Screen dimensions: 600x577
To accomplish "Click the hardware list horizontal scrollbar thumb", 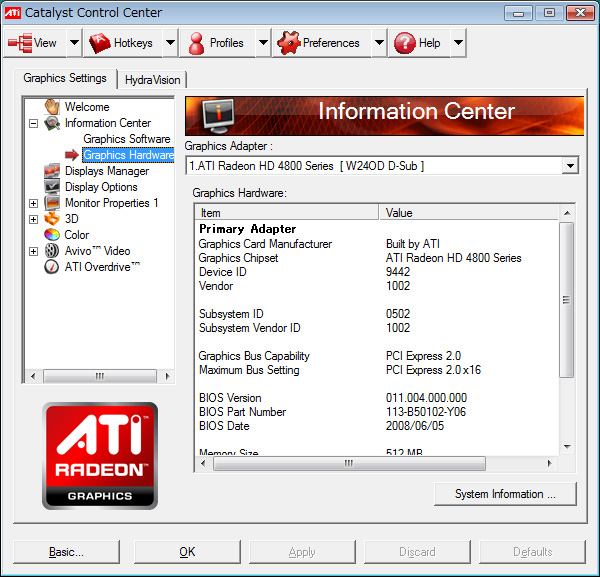I will click(x=349, y=463).
